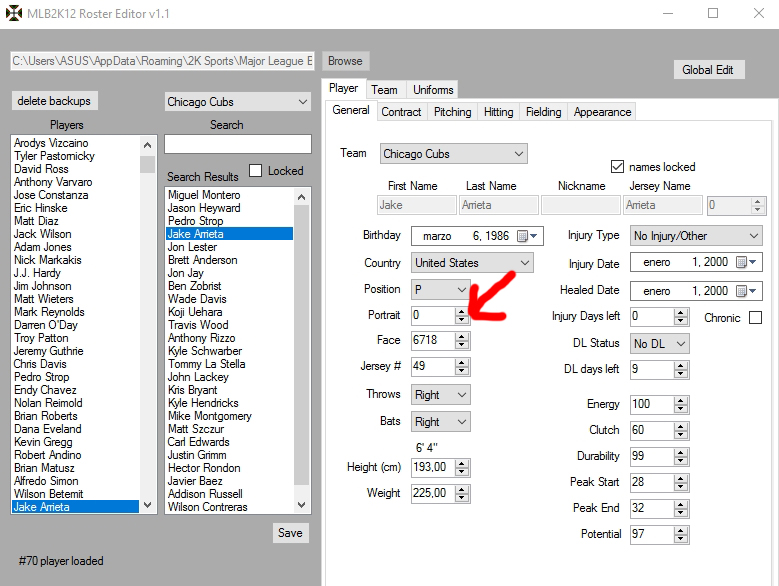Open the Chicago Cubs team filter dropdown
This screenshot has width=779, height=586.
point(238,102)
